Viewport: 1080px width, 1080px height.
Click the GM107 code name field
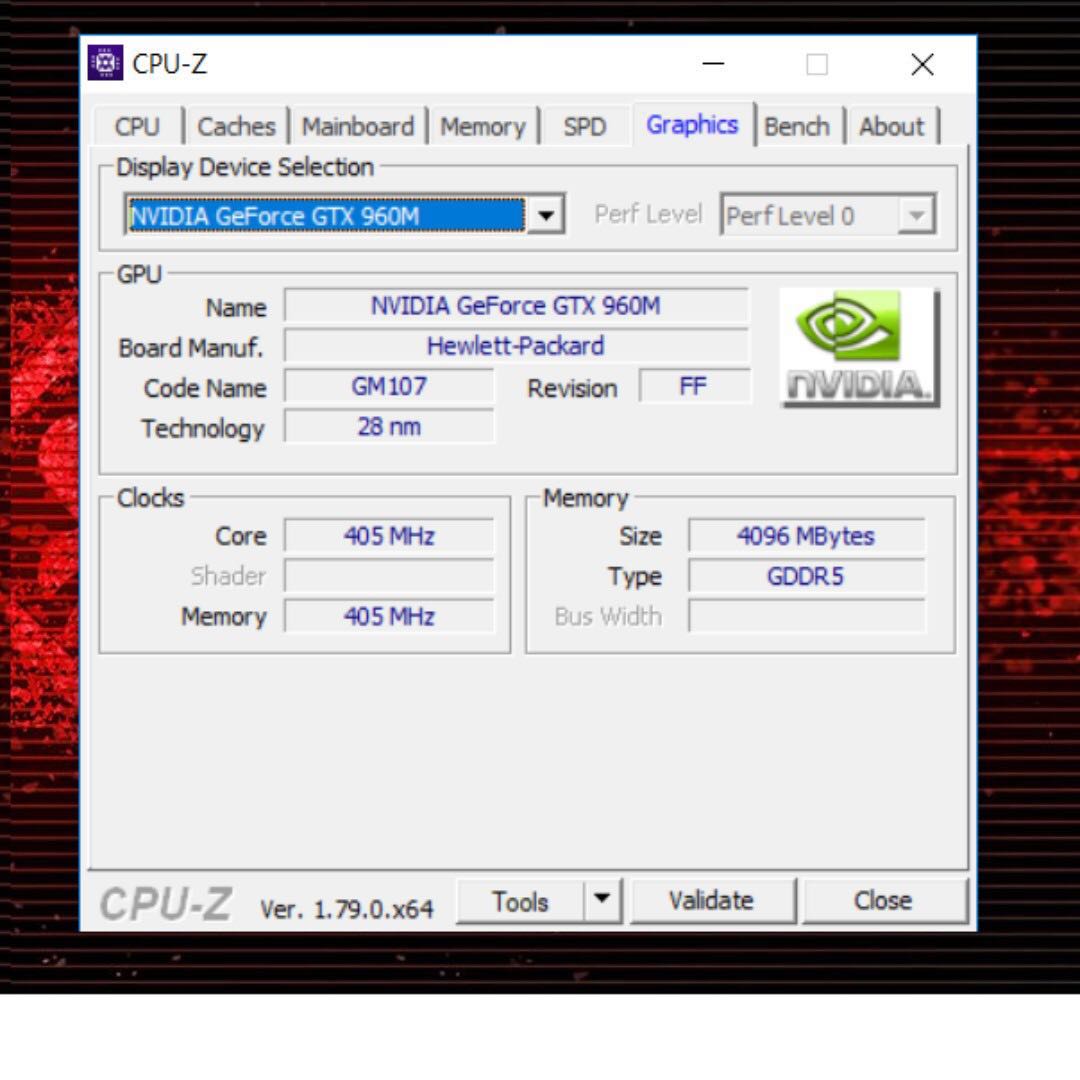pos(389,386)
